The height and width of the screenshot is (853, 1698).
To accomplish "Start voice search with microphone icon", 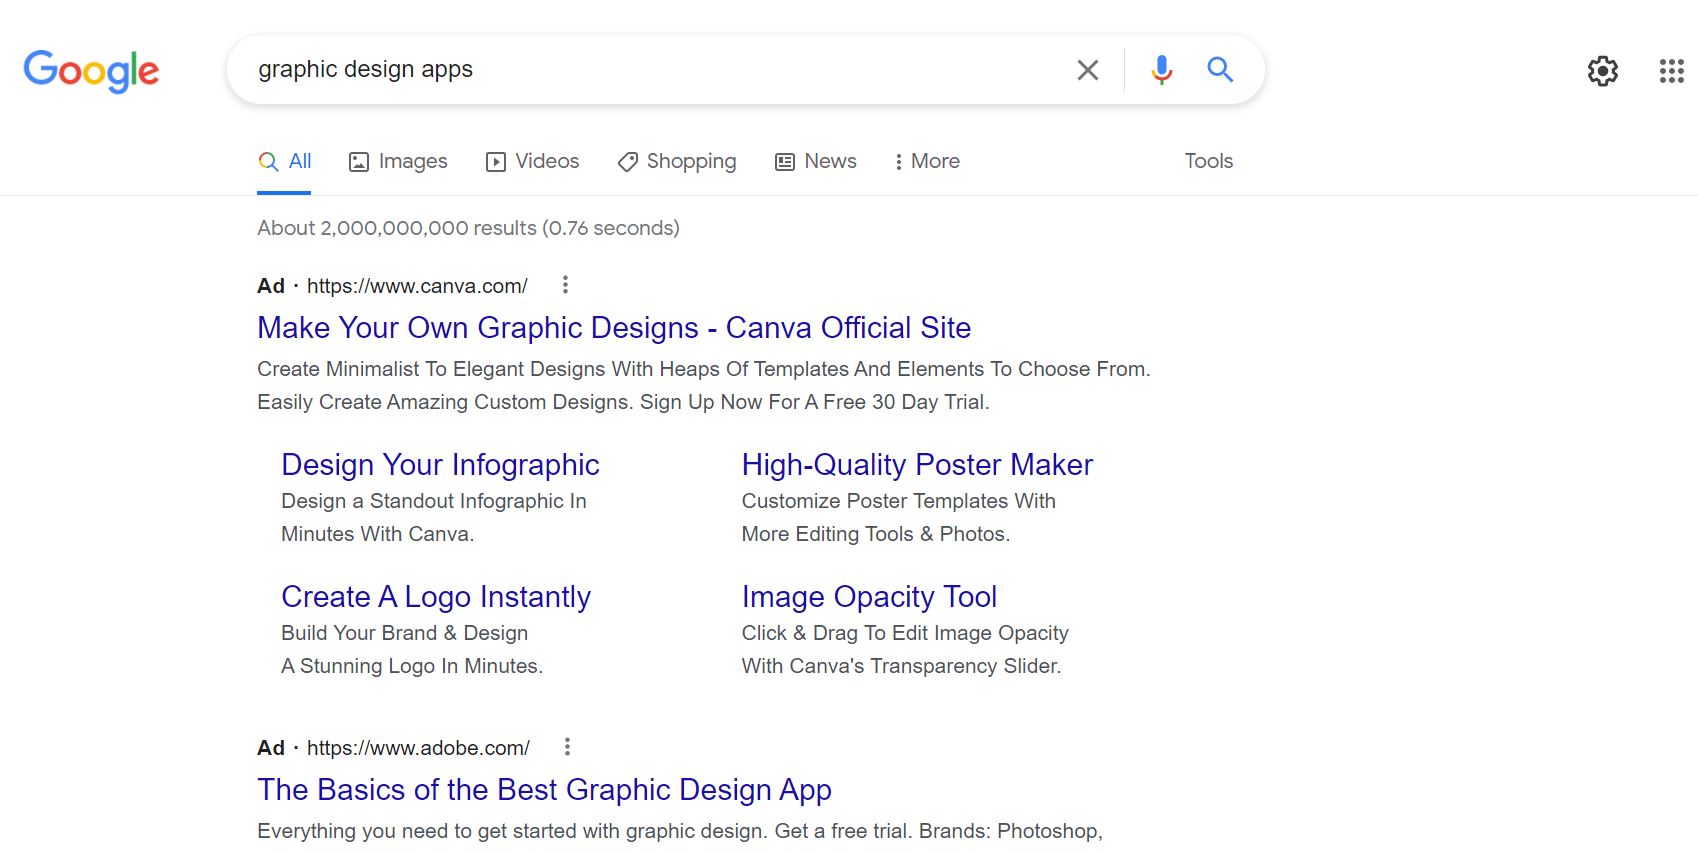I will point(1161,70).
